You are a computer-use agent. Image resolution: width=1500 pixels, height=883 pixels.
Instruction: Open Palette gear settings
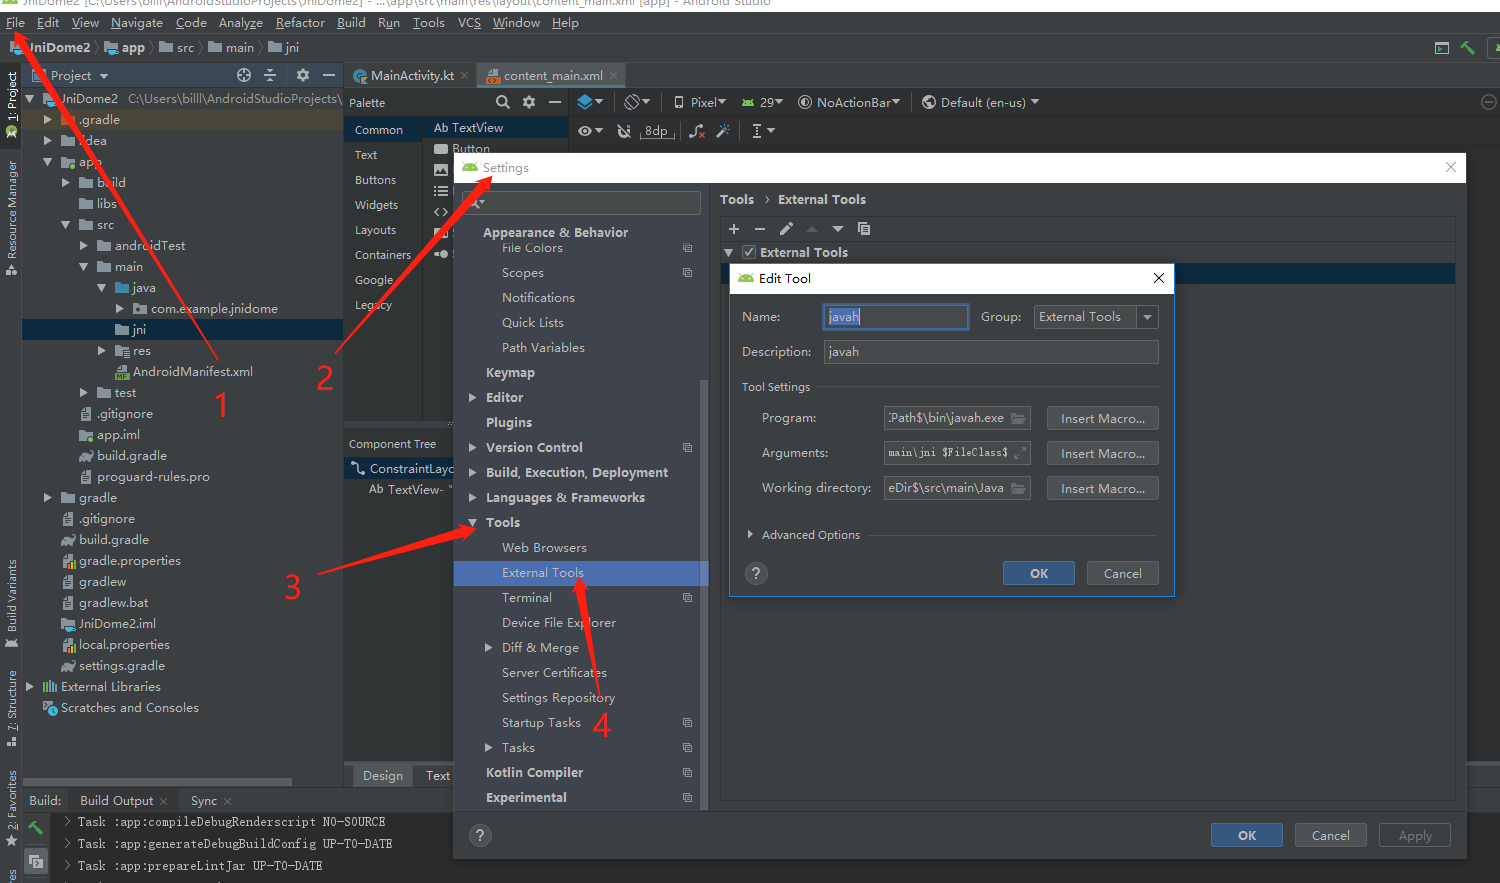(x=529, y=102)
